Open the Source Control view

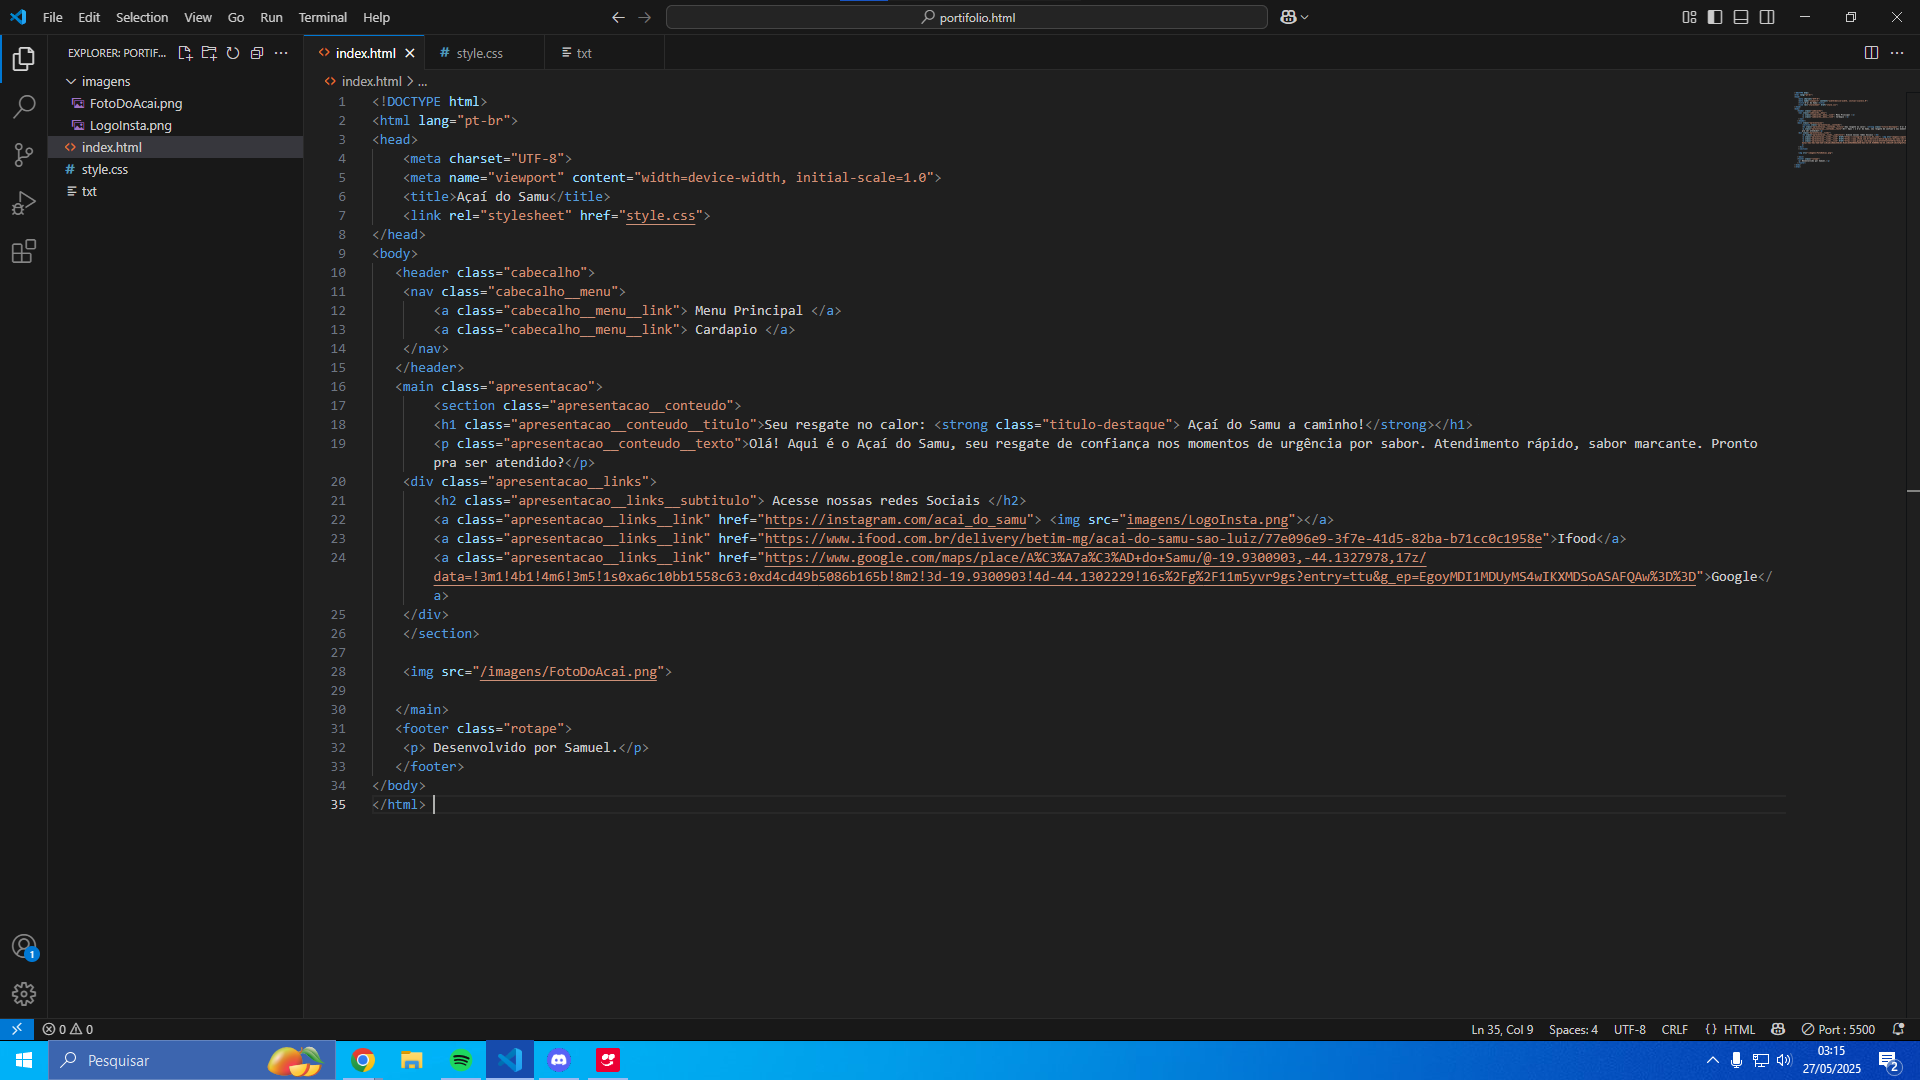point(24,155)
